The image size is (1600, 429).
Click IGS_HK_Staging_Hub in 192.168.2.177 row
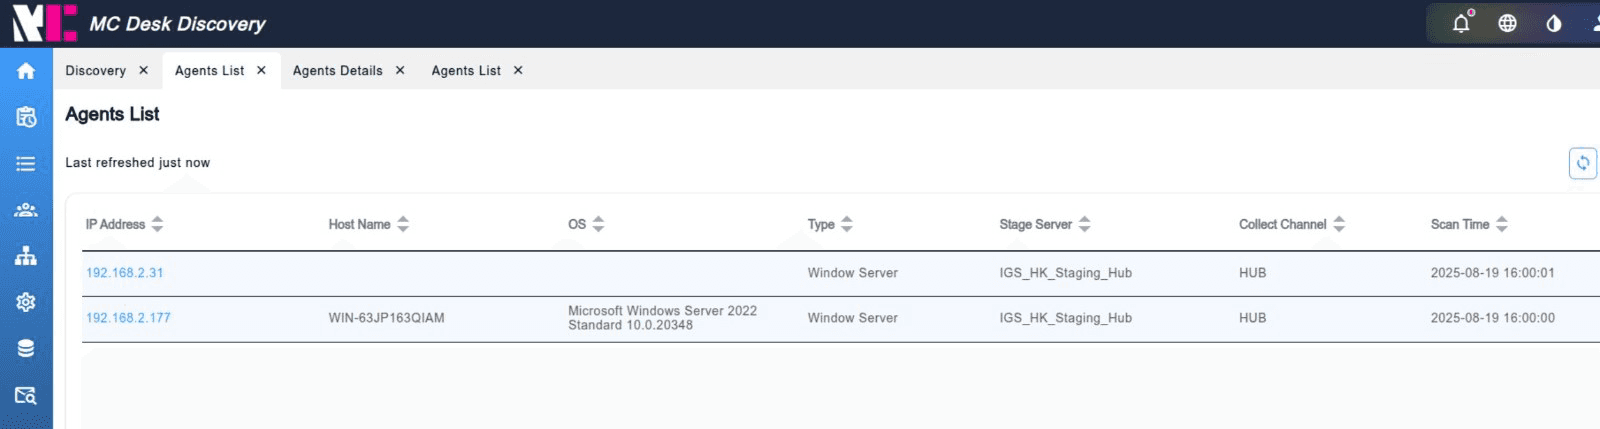tap(1066, 318)
